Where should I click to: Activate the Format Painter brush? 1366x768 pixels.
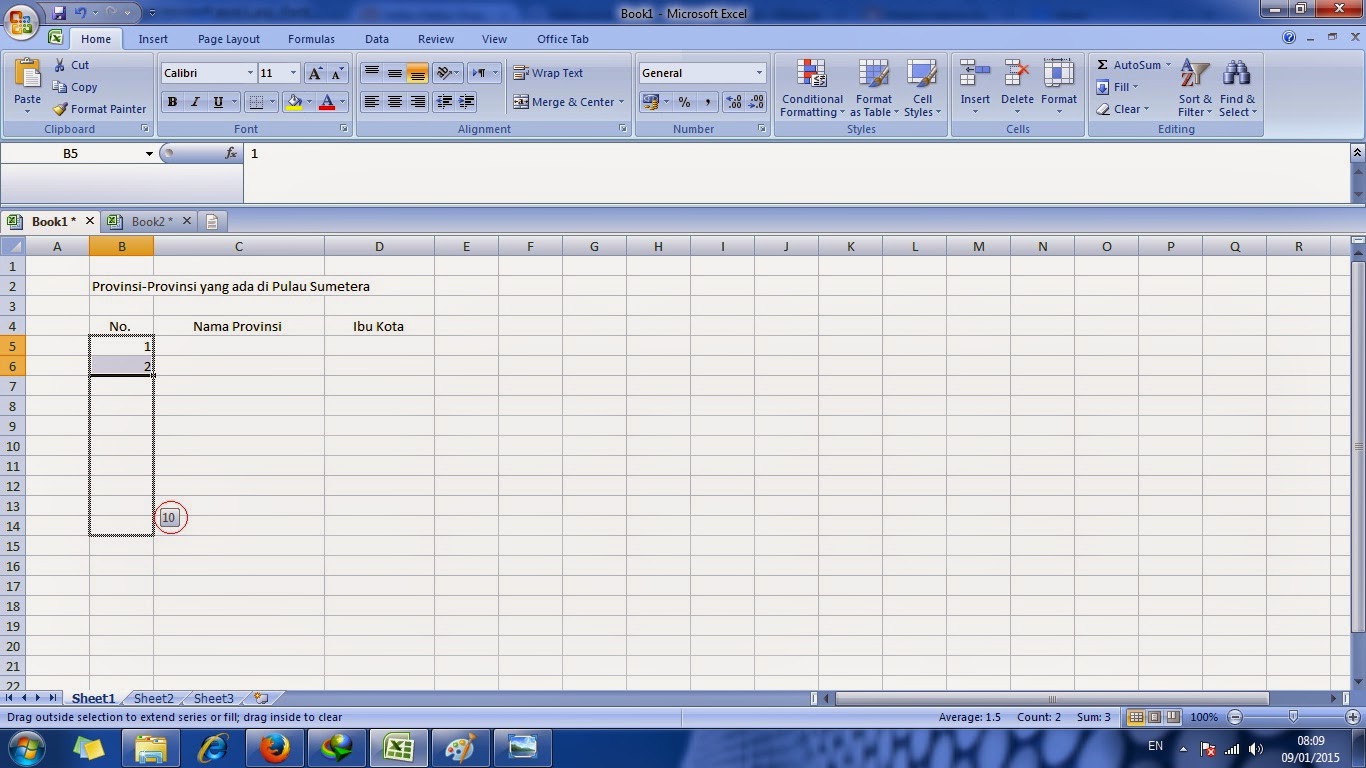coord(60,109)
